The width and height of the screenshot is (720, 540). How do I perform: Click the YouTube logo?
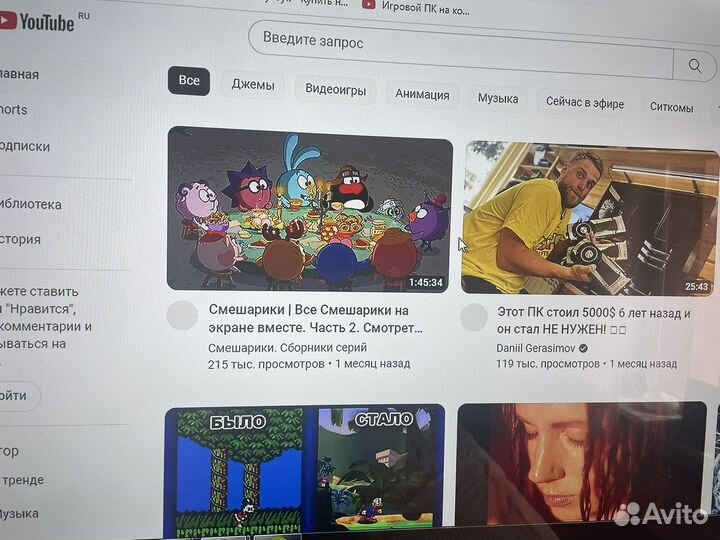coord(40,20)
